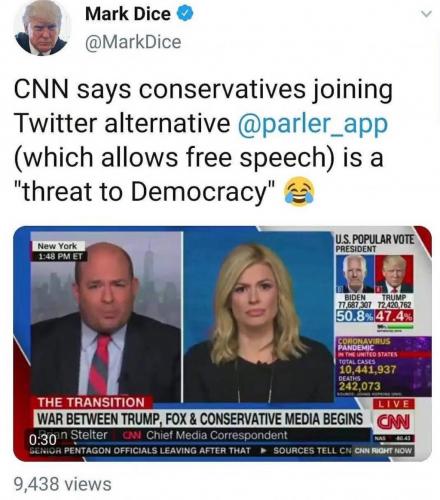Open the Mark Dice profile picture
Image resolution: width=440 pixels, height=500 pixels.
pos(41,28)
